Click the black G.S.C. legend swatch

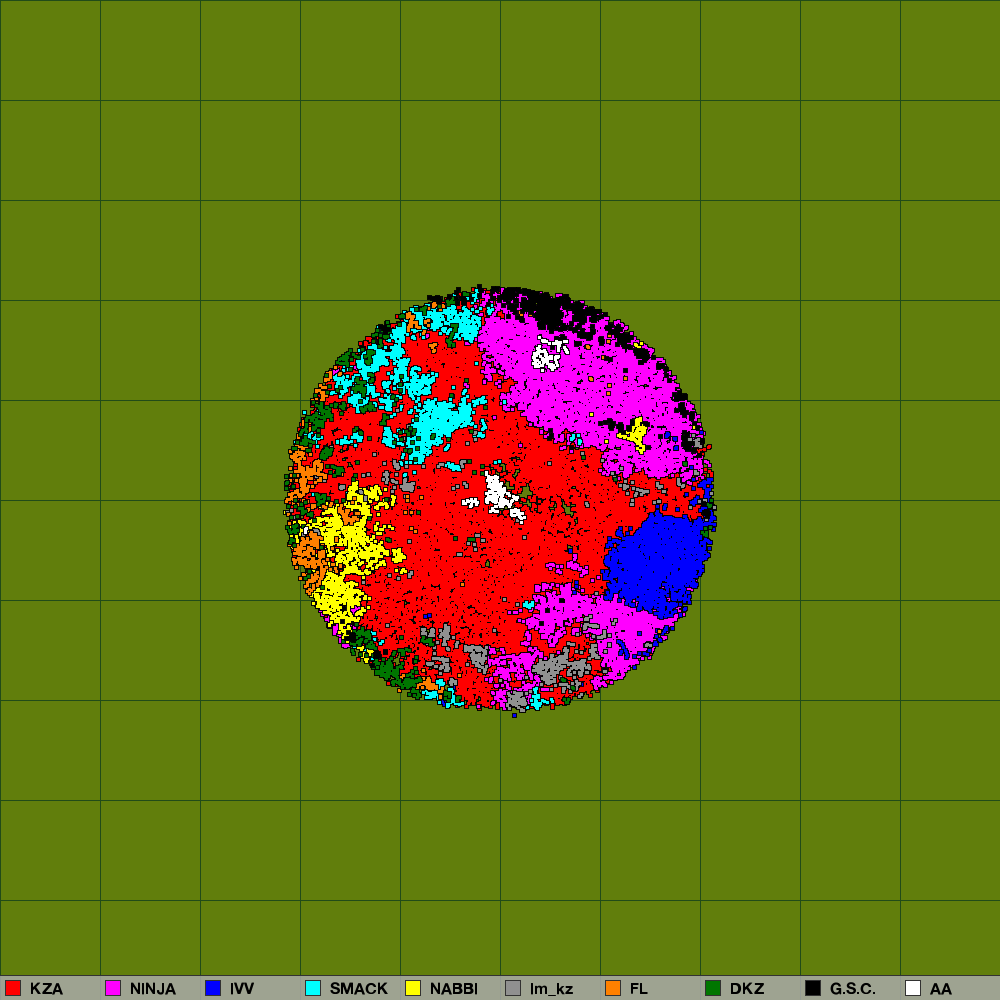pos(813,988)
